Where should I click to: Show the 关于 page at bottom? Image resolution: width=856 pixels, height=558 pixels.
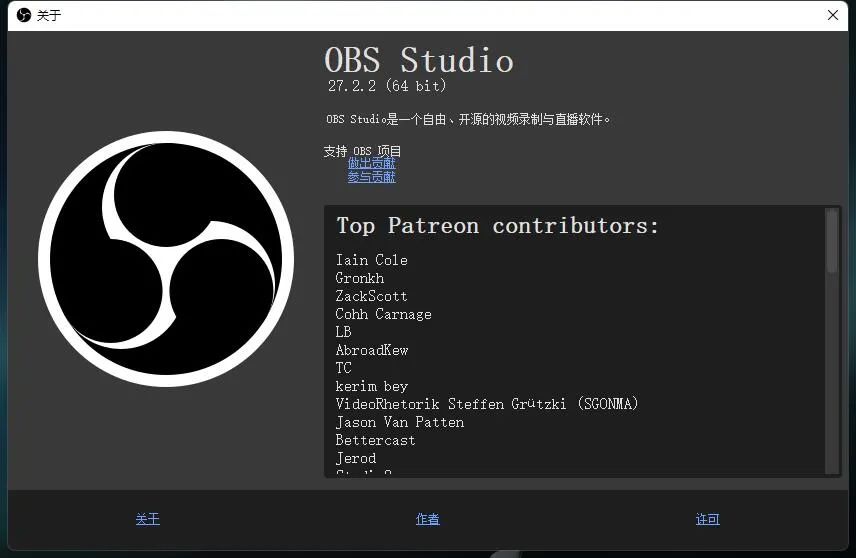pos(147,519)
